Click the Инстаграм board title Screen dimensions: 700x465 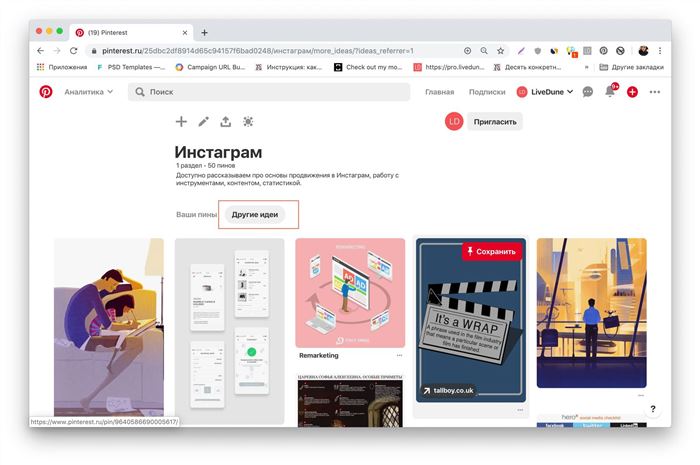click(218, 152)
